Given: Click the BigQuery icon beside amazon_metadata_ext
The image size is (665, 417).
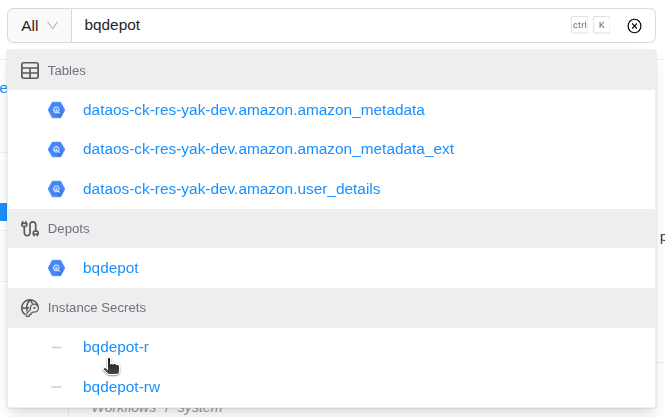Looking at the screenshot, I should 57,149.
